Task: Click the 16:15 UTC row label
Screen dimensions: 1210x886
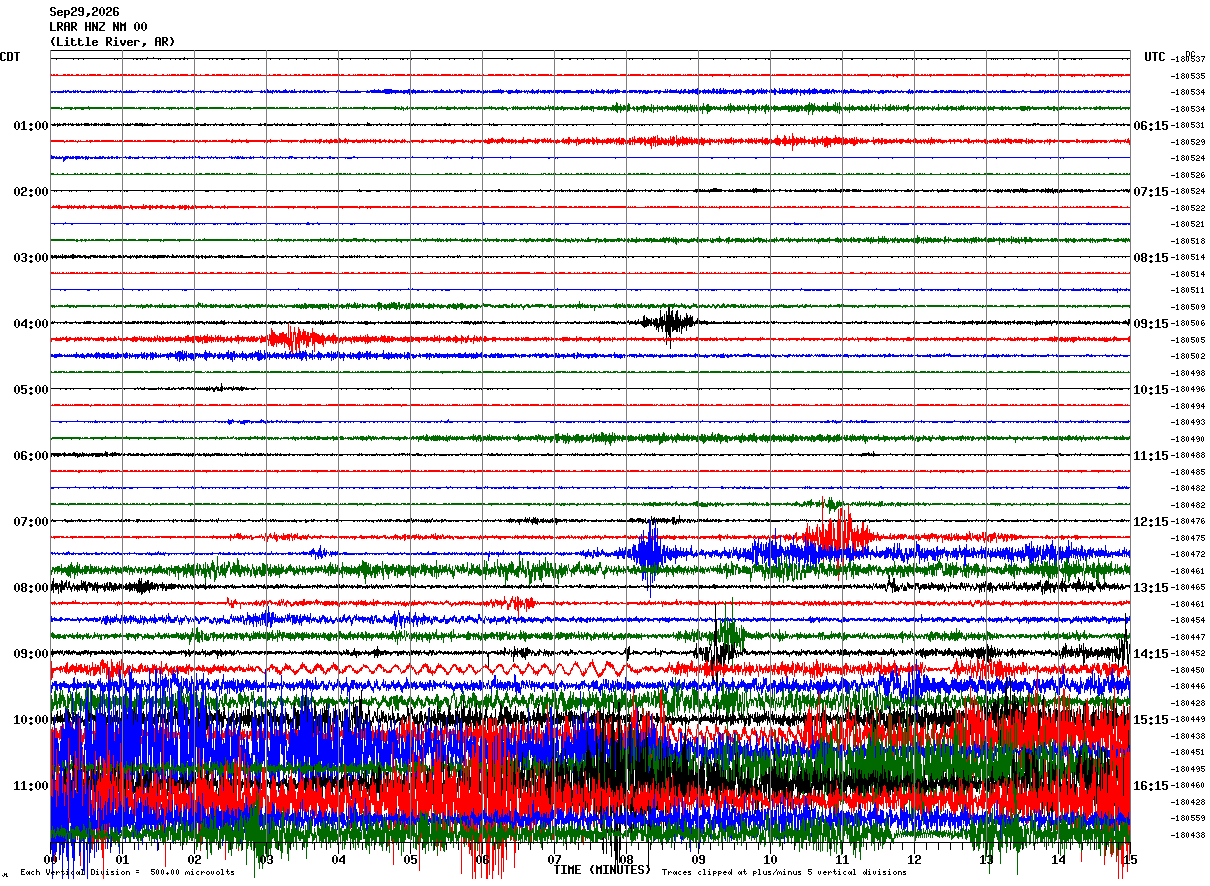Action: point(1150,786)
